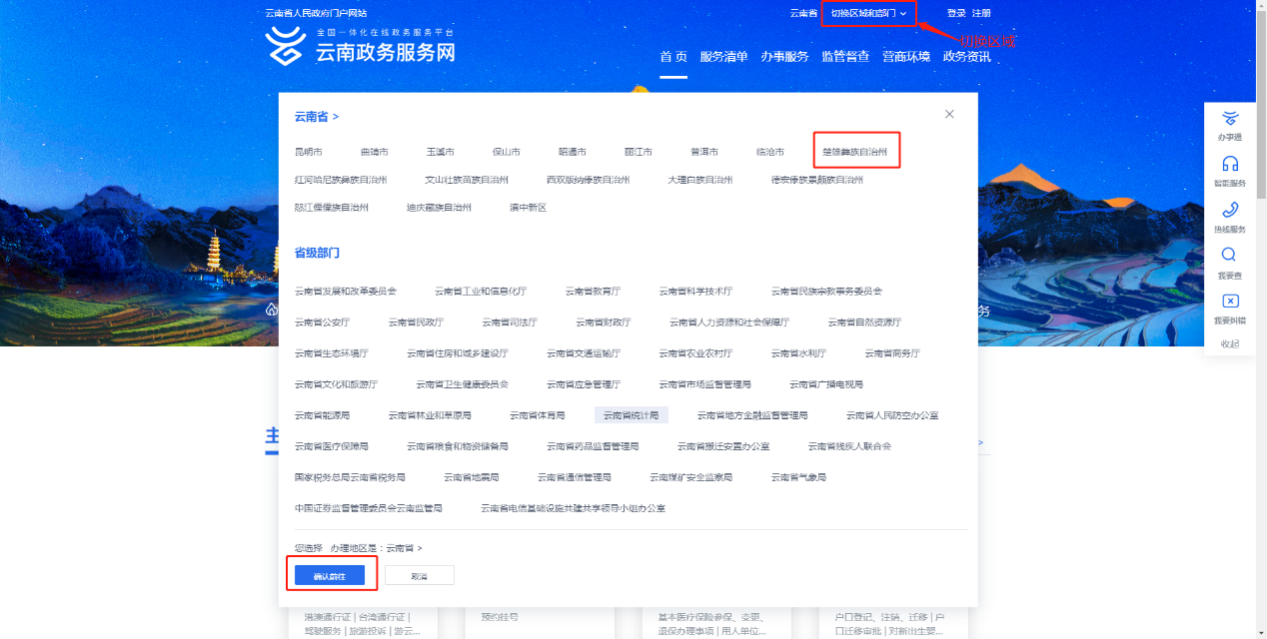This screenshot has height=639, width=1267.
Task: Choose 昆明市 from the city list
Action: (x=309, y=152)
